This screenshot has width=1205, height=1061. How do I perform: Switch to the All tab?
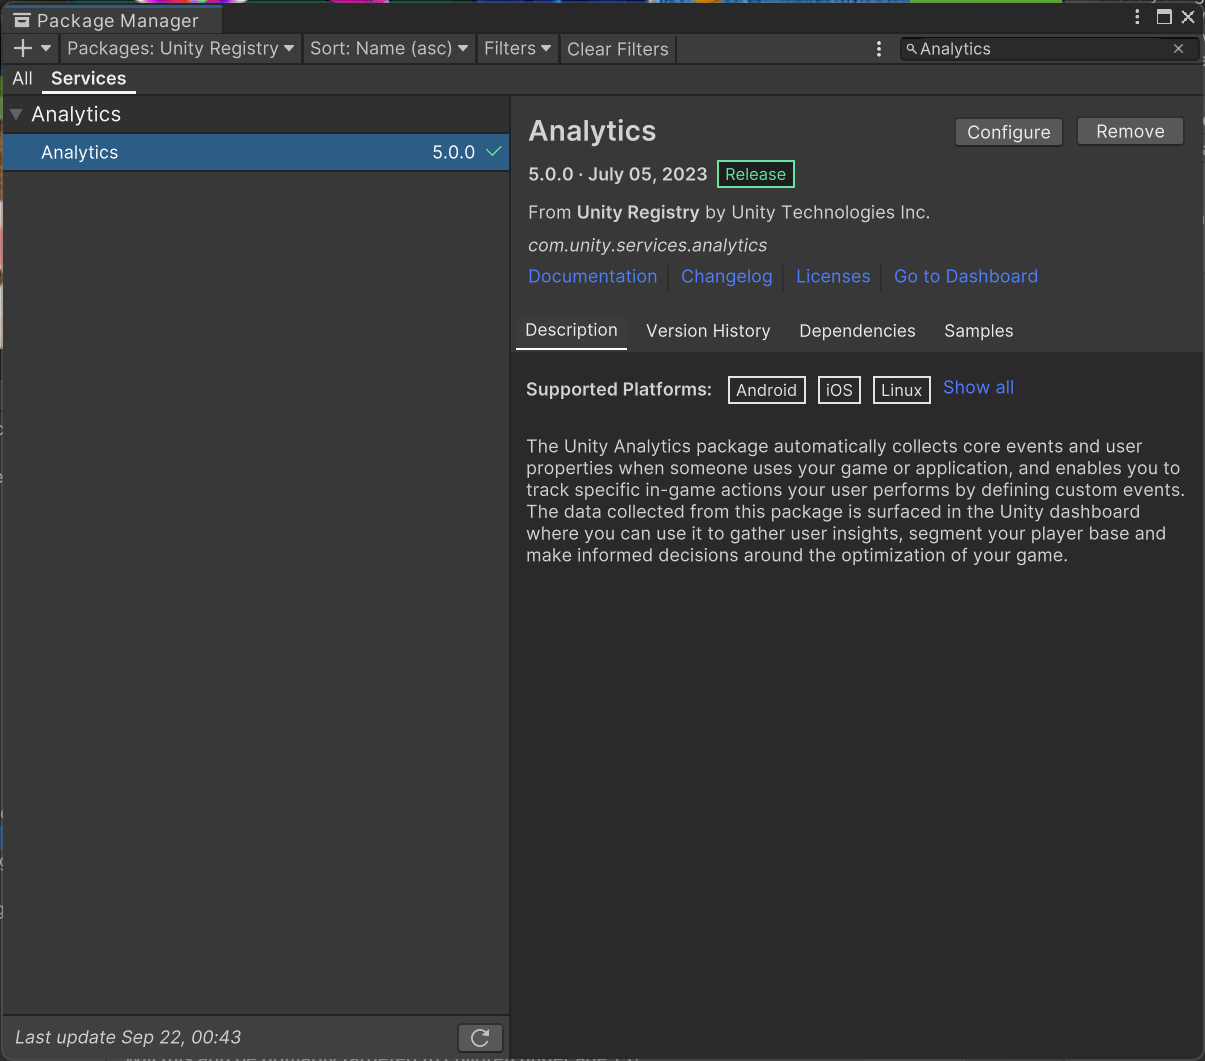(22, 78)
